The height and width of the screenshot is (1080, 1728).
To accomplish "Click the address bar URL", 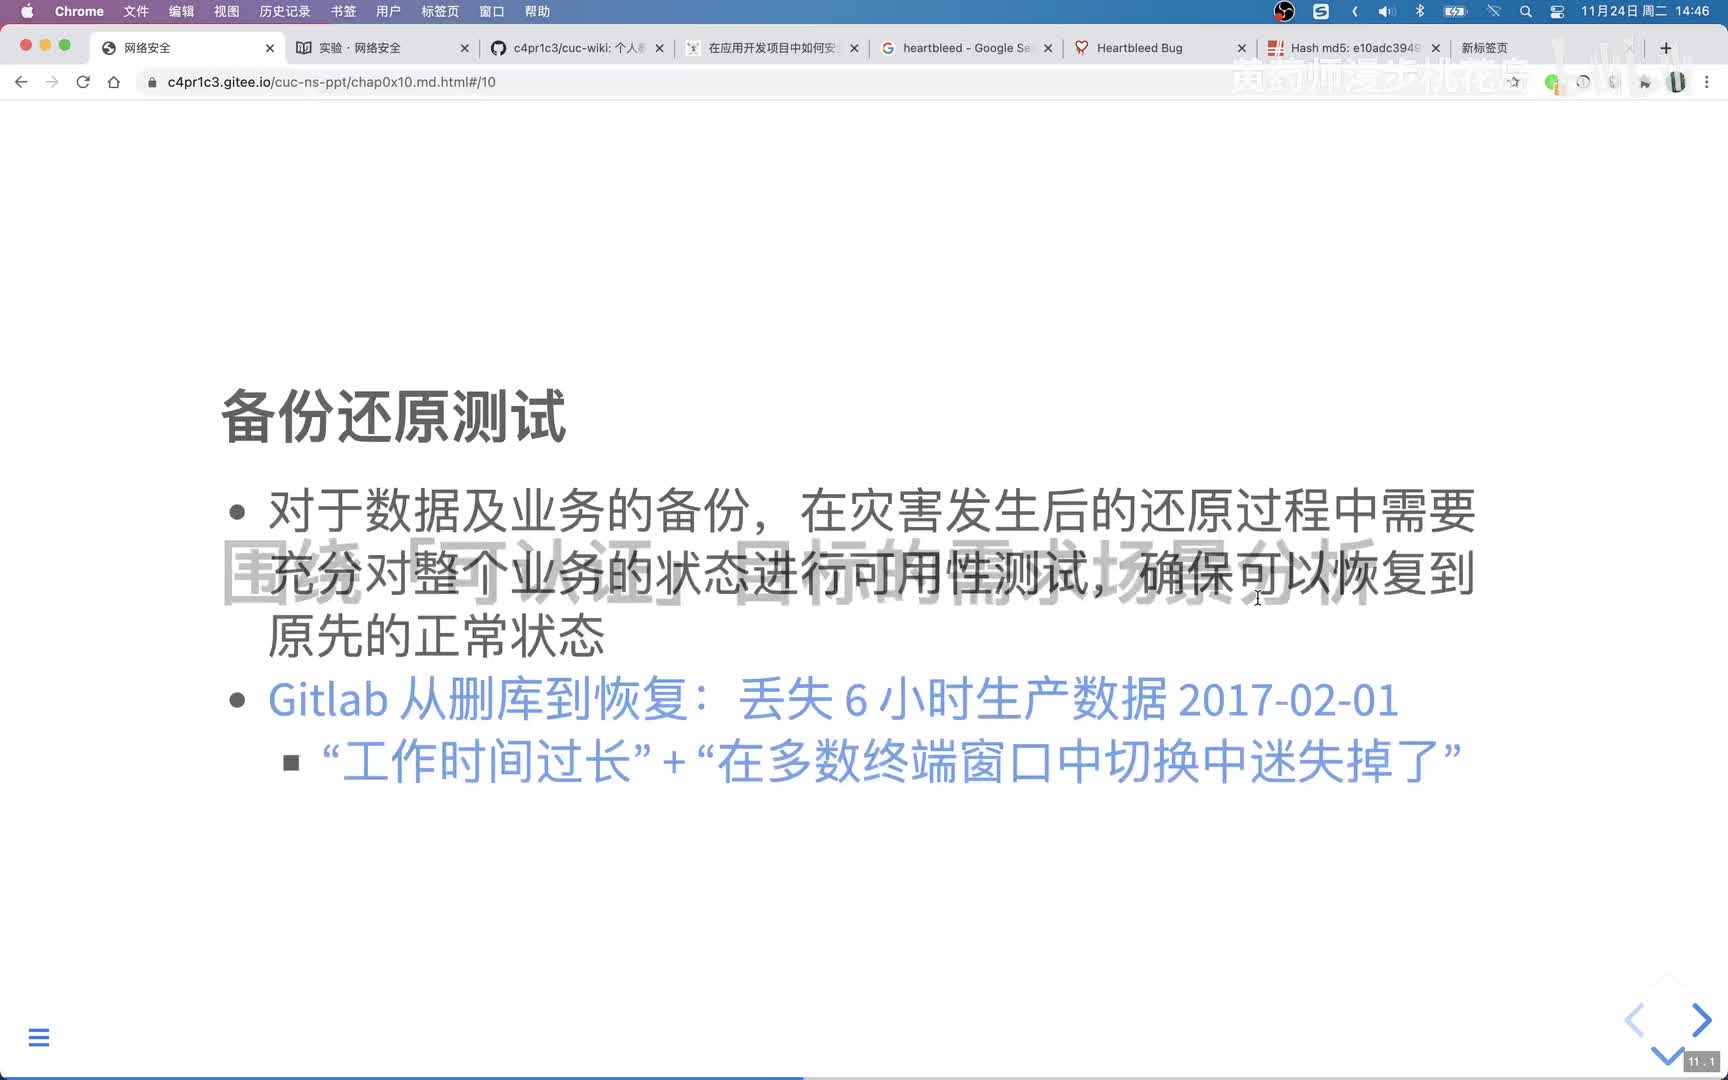I will click(x=331, y=82).
